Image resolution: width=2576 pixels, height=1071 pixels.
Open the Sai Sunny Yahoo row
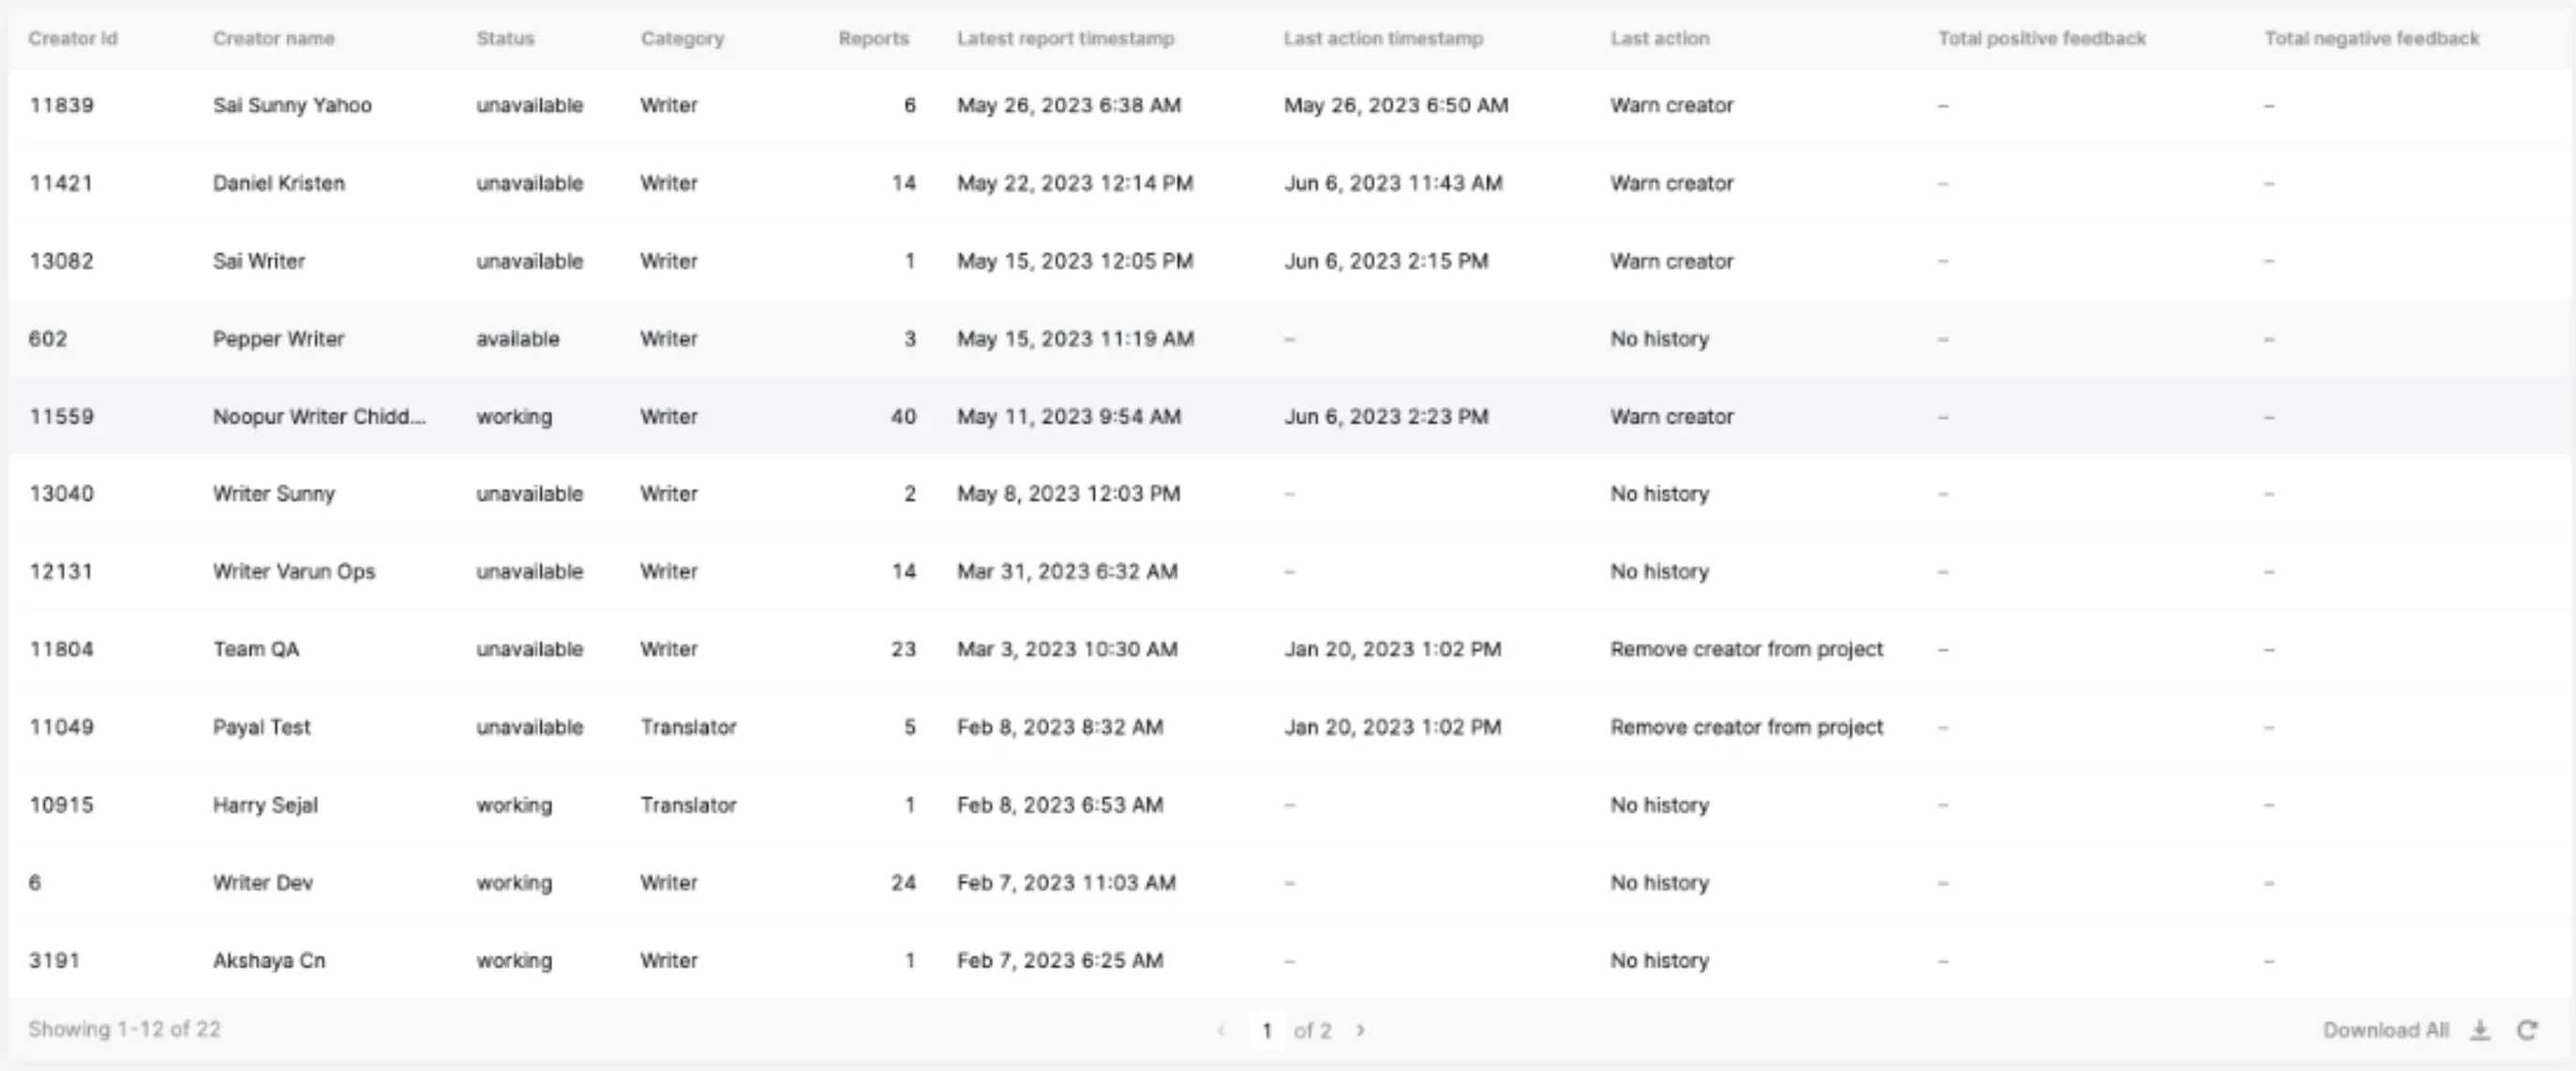tap(1288, 106)
